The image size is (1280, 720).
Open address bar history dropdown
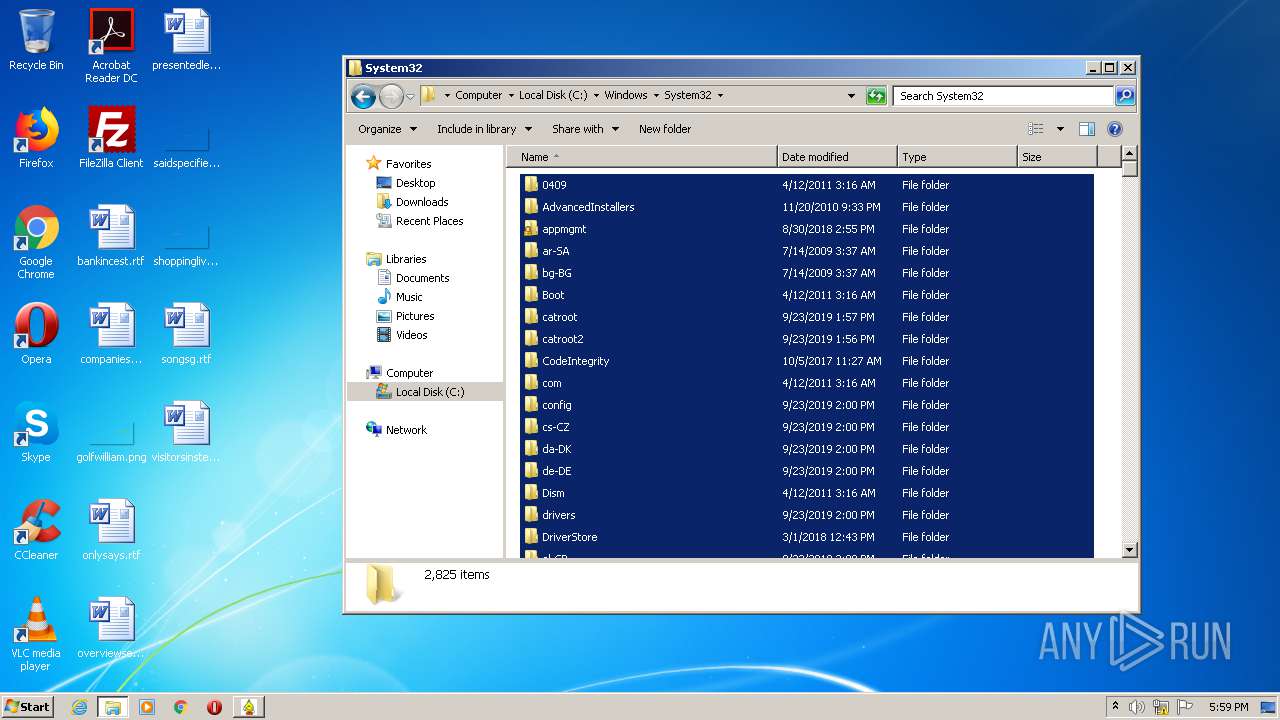tap(851, 96)
